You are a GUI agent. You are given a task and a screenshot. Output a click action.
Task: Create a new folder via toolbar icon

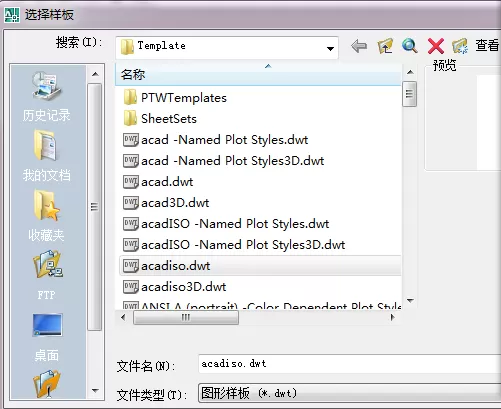460,46
